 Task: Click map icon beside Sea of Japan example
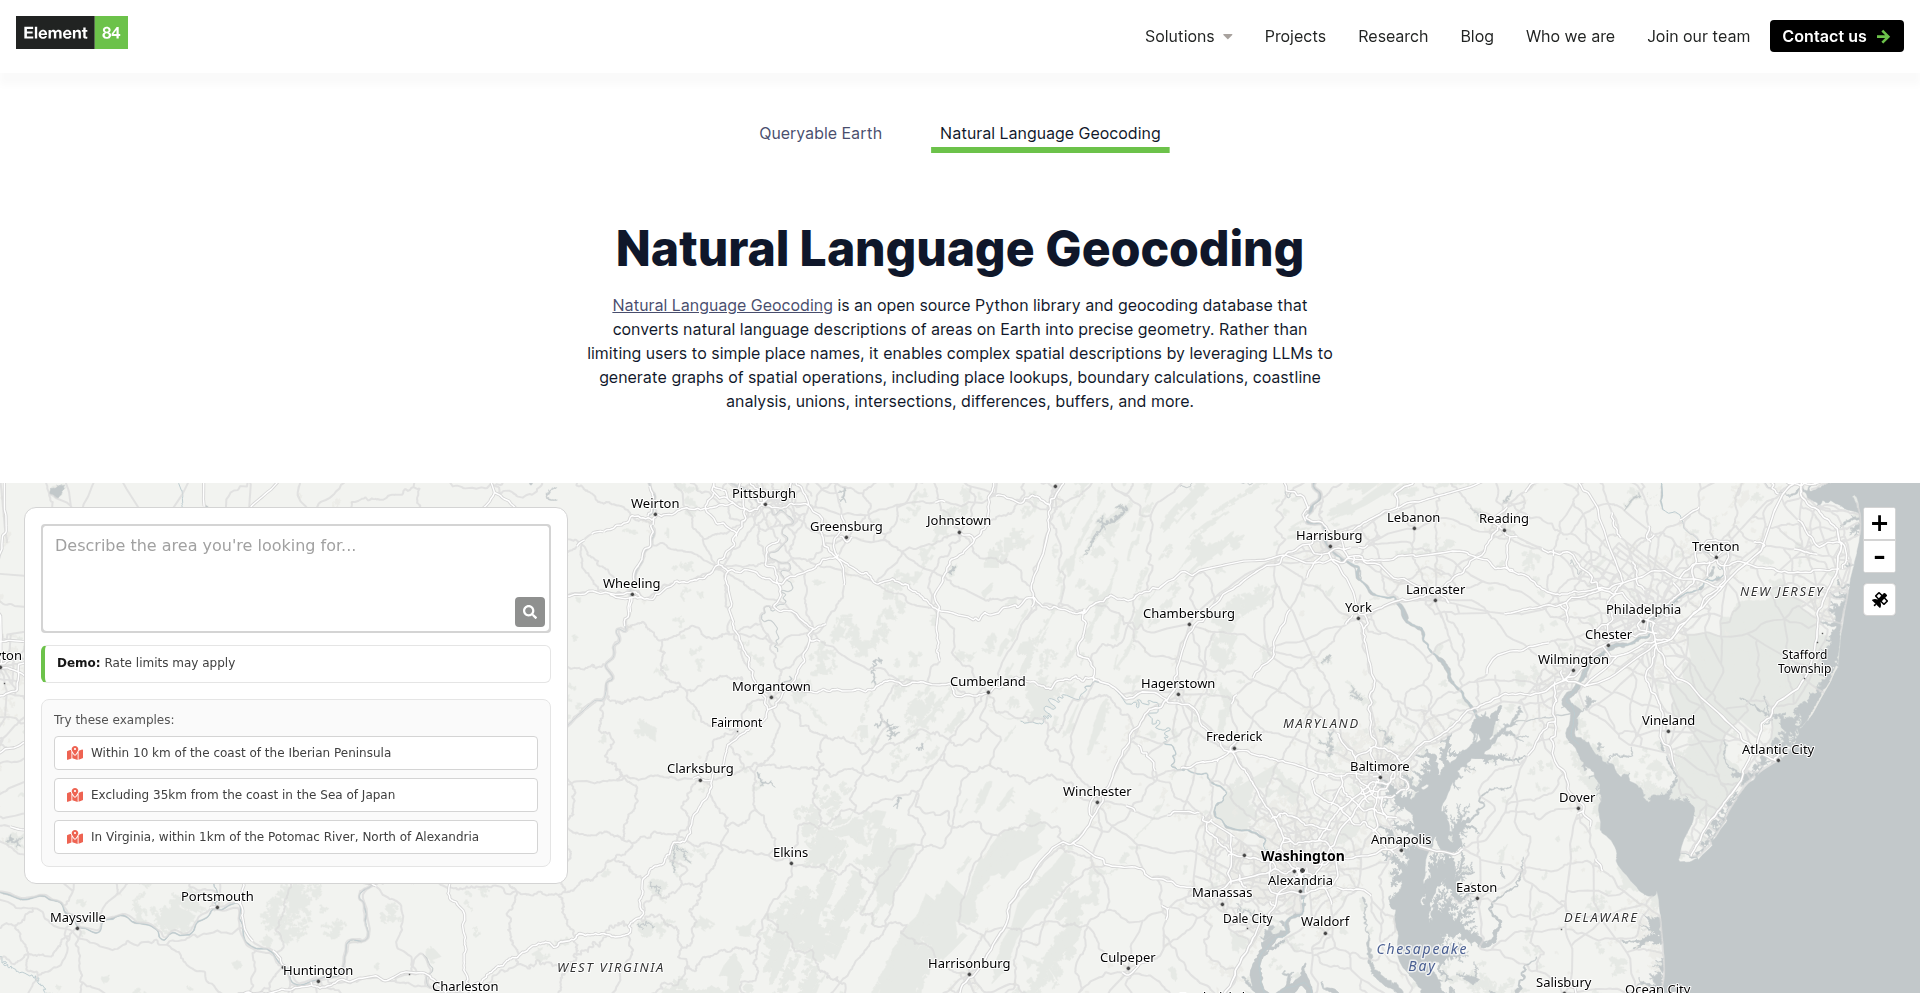click(x=74, y=795)
